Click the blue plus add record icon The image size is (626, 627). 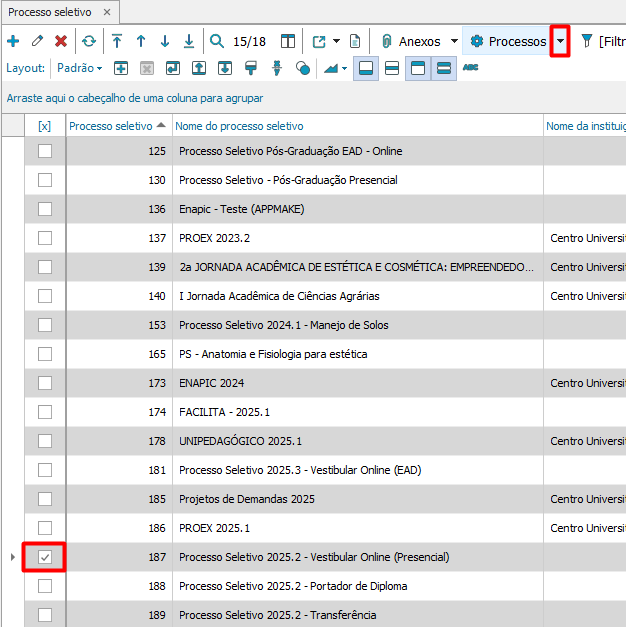[13, 41]
